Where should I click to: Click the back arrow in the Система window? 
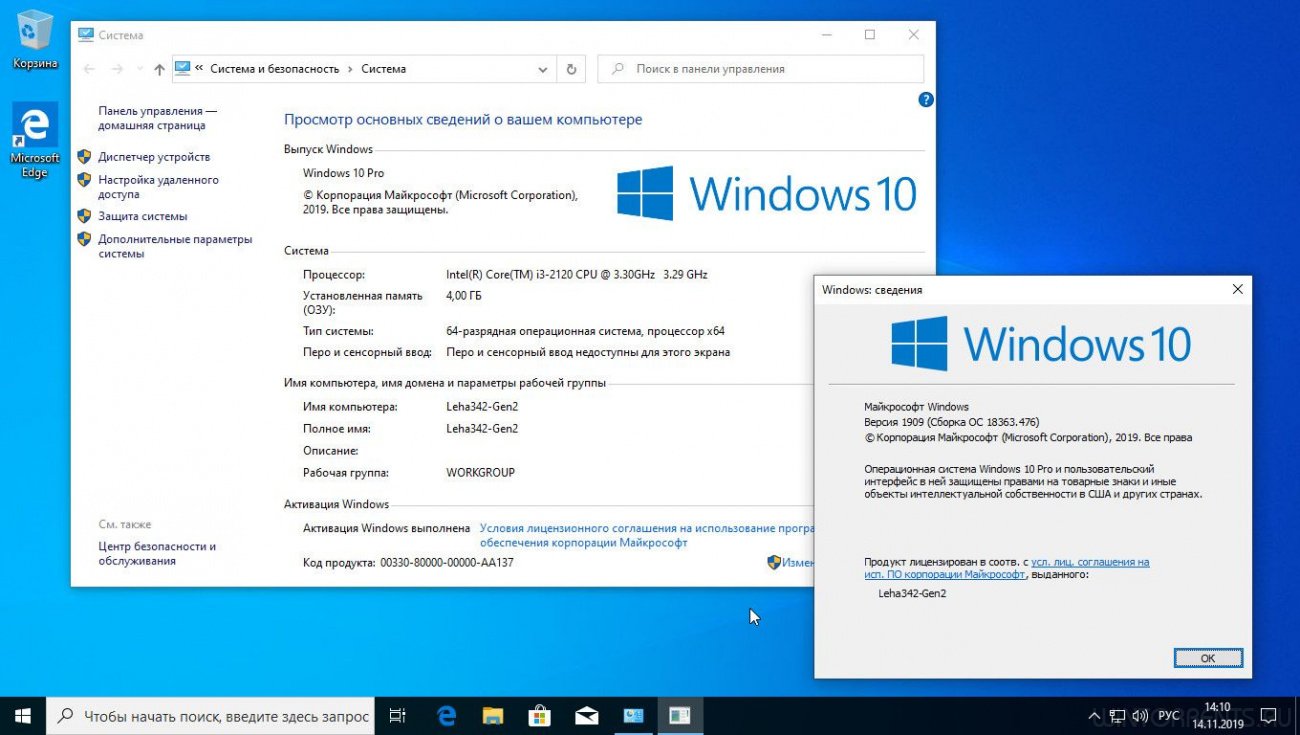[x=89, y=69]
